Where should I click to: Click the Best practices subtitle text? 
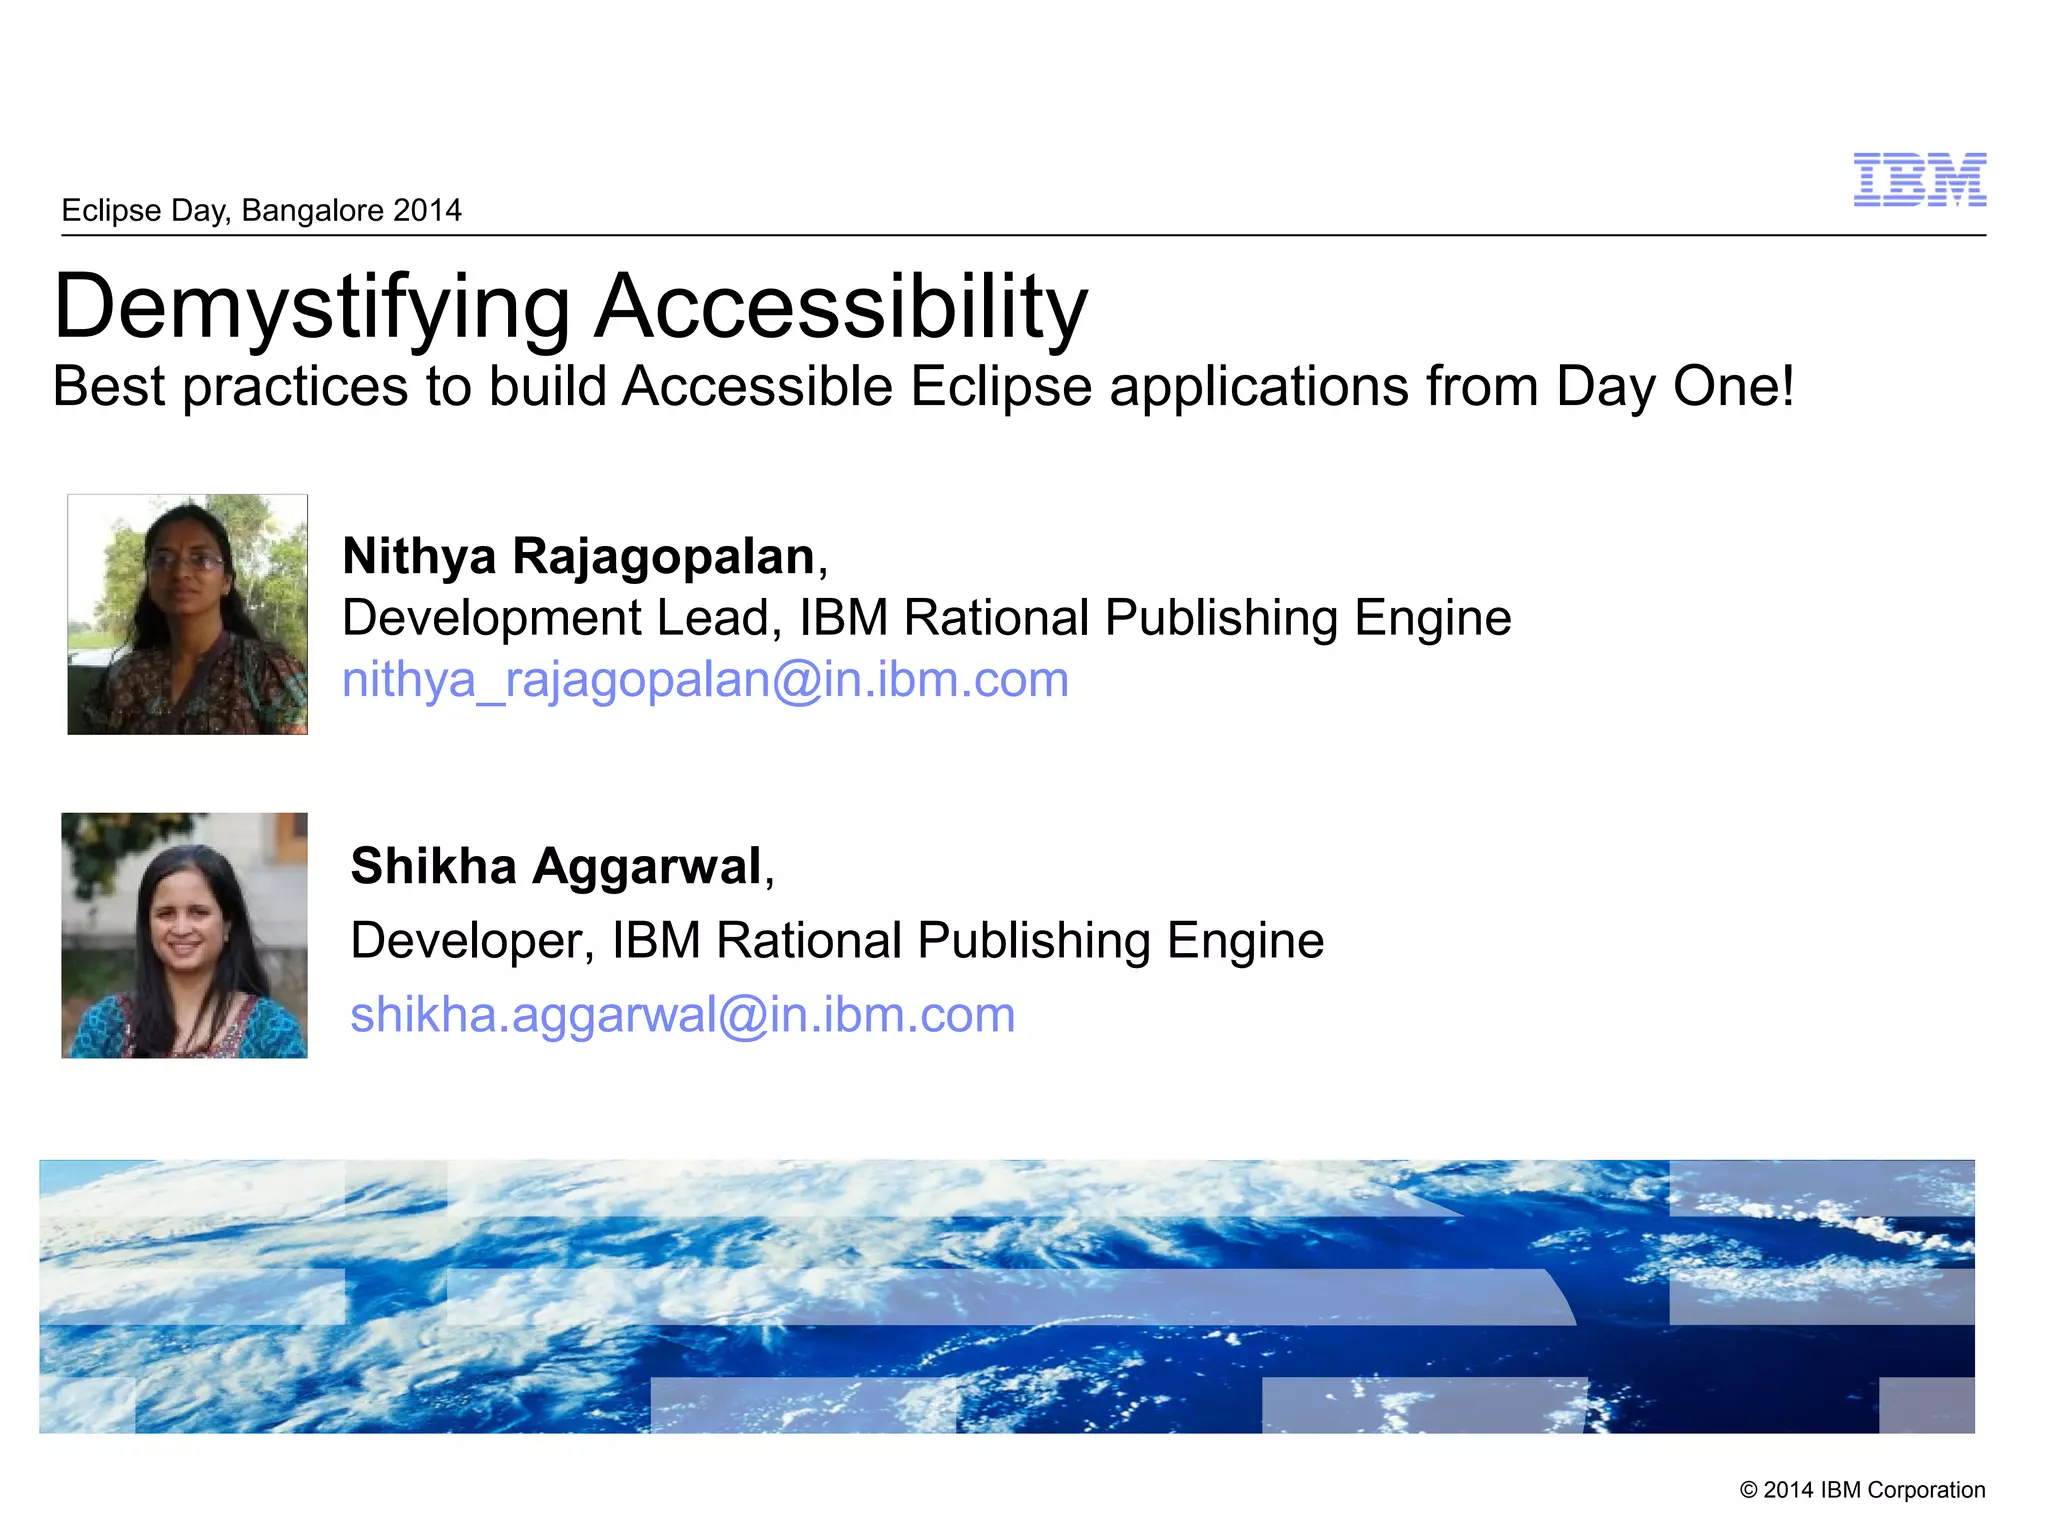922,387
